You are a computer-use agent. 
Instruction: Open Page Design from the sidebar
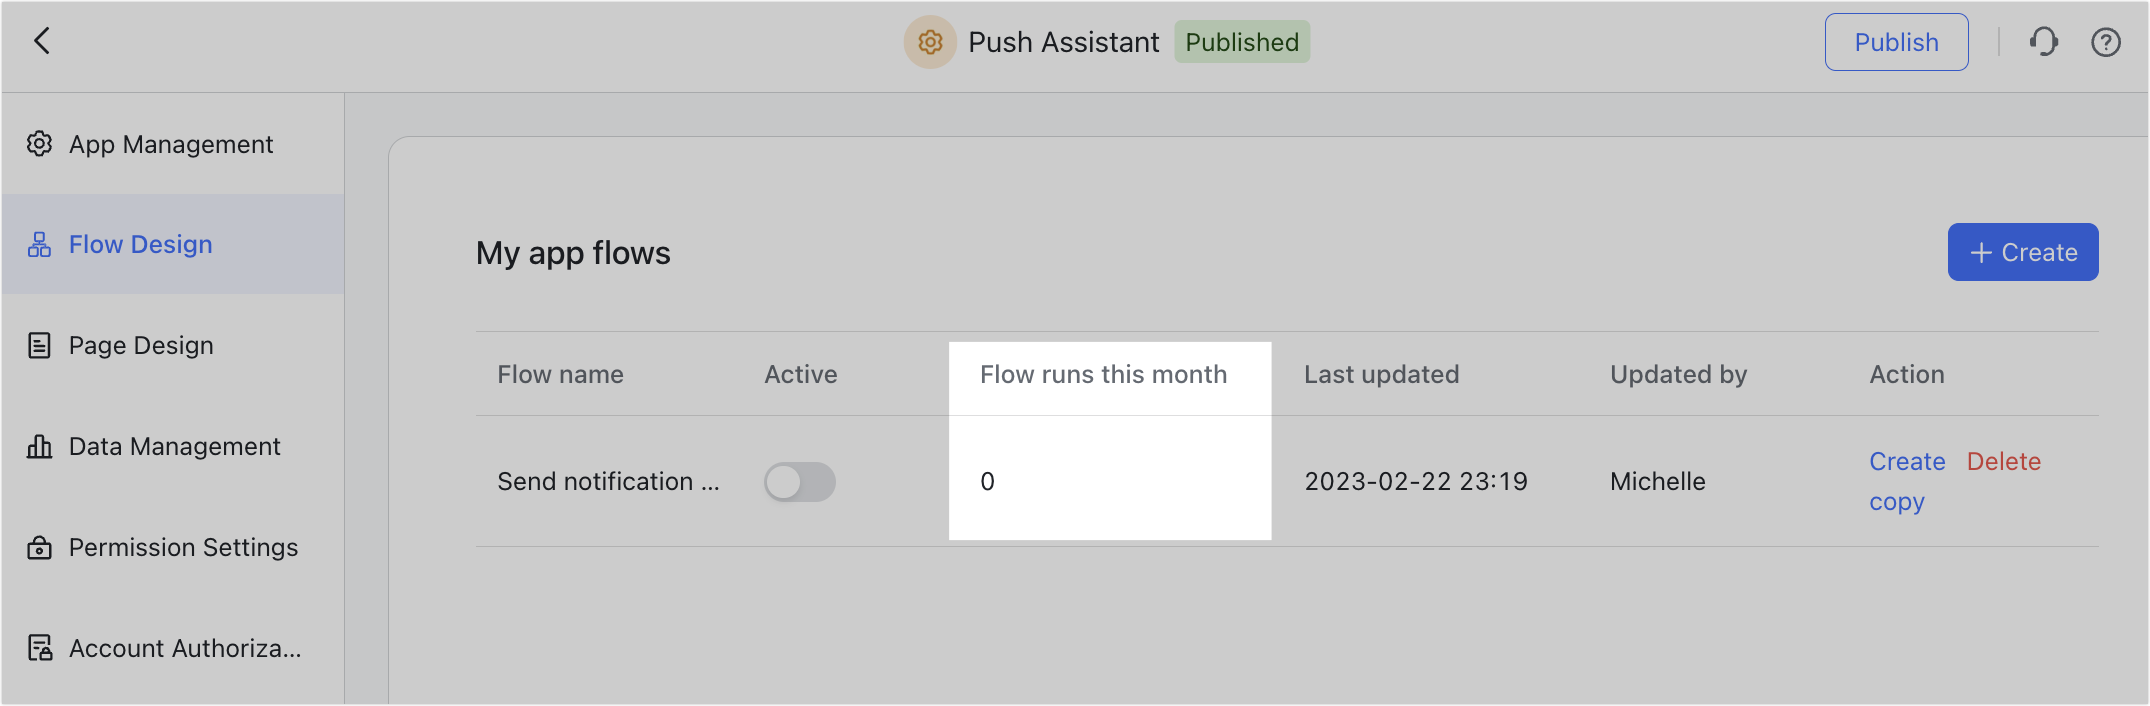tap(140, 345)
